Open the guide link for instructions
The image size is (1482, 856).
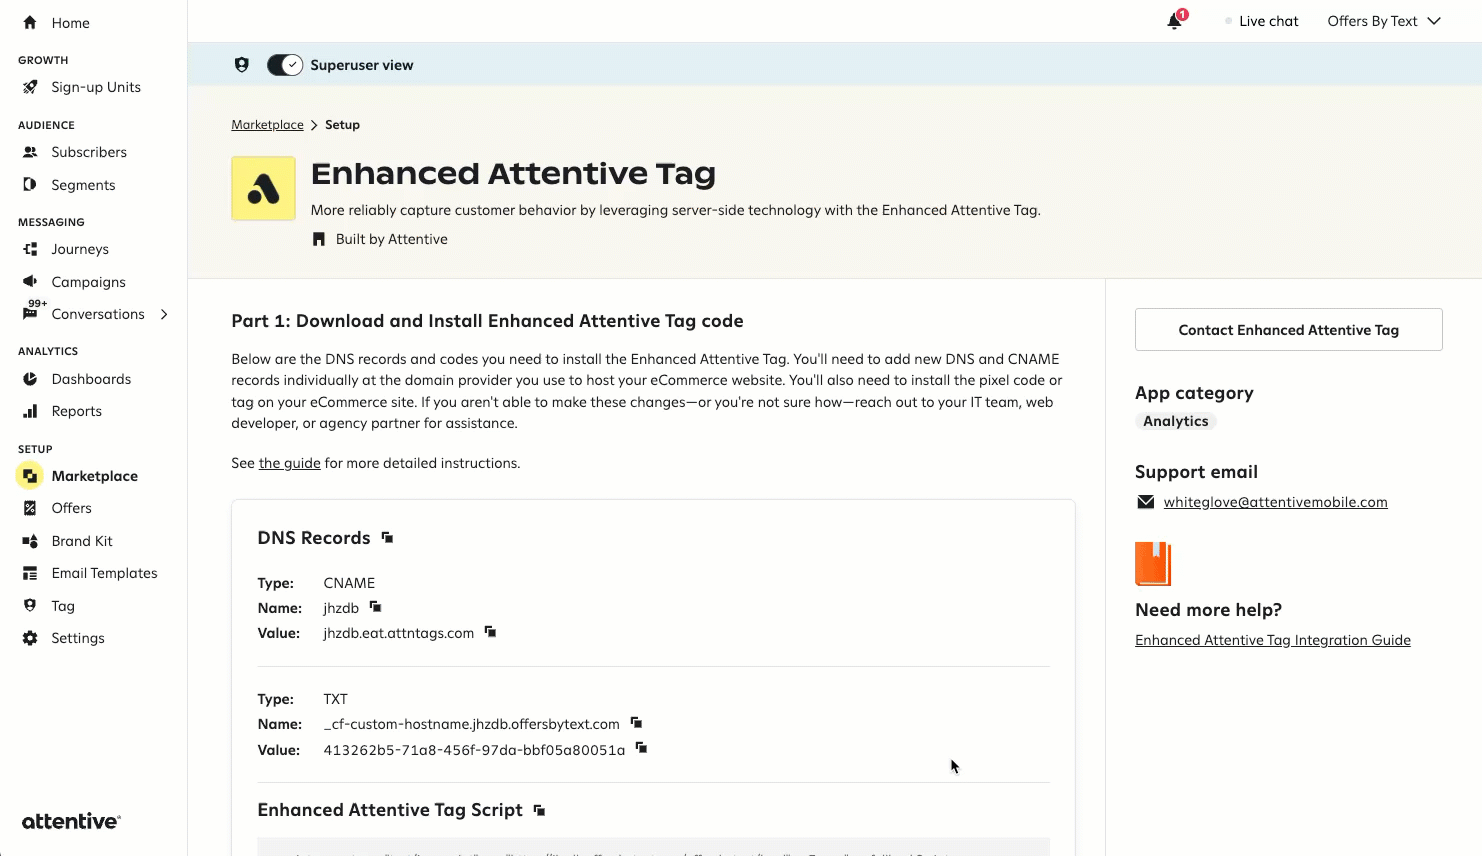coord(289,463)
